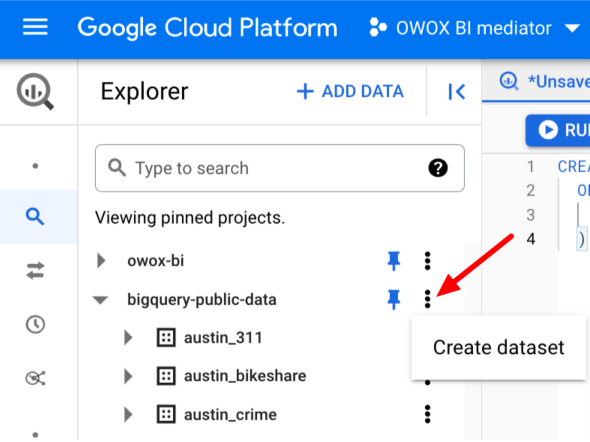The width and height of the screenshot is (590, 442).
Task: Open the hamburger navigation menu
Action: [35, 27]
